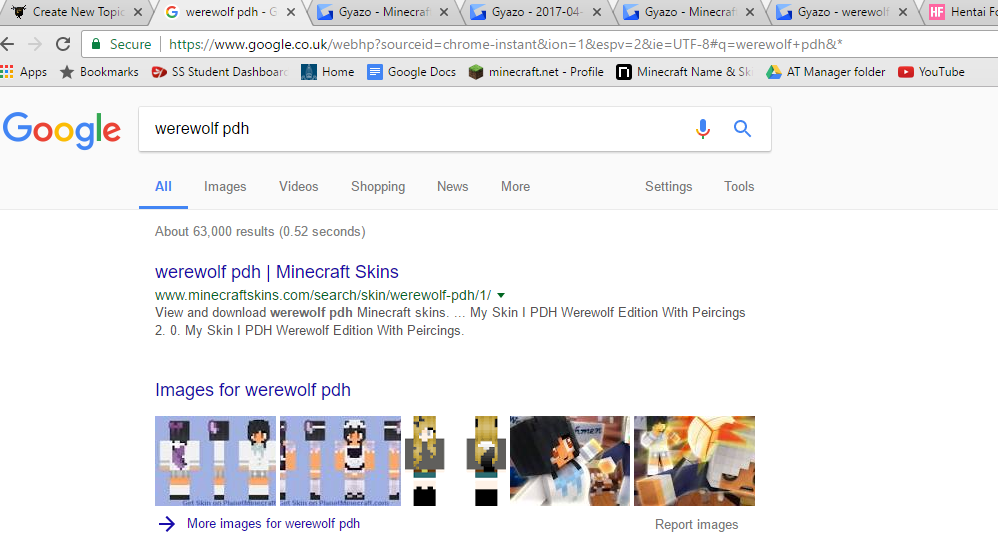This screenshot has width=998, height=554.
Task: Open the AT Manager folder bookmark
Action: tap(826, 72)
